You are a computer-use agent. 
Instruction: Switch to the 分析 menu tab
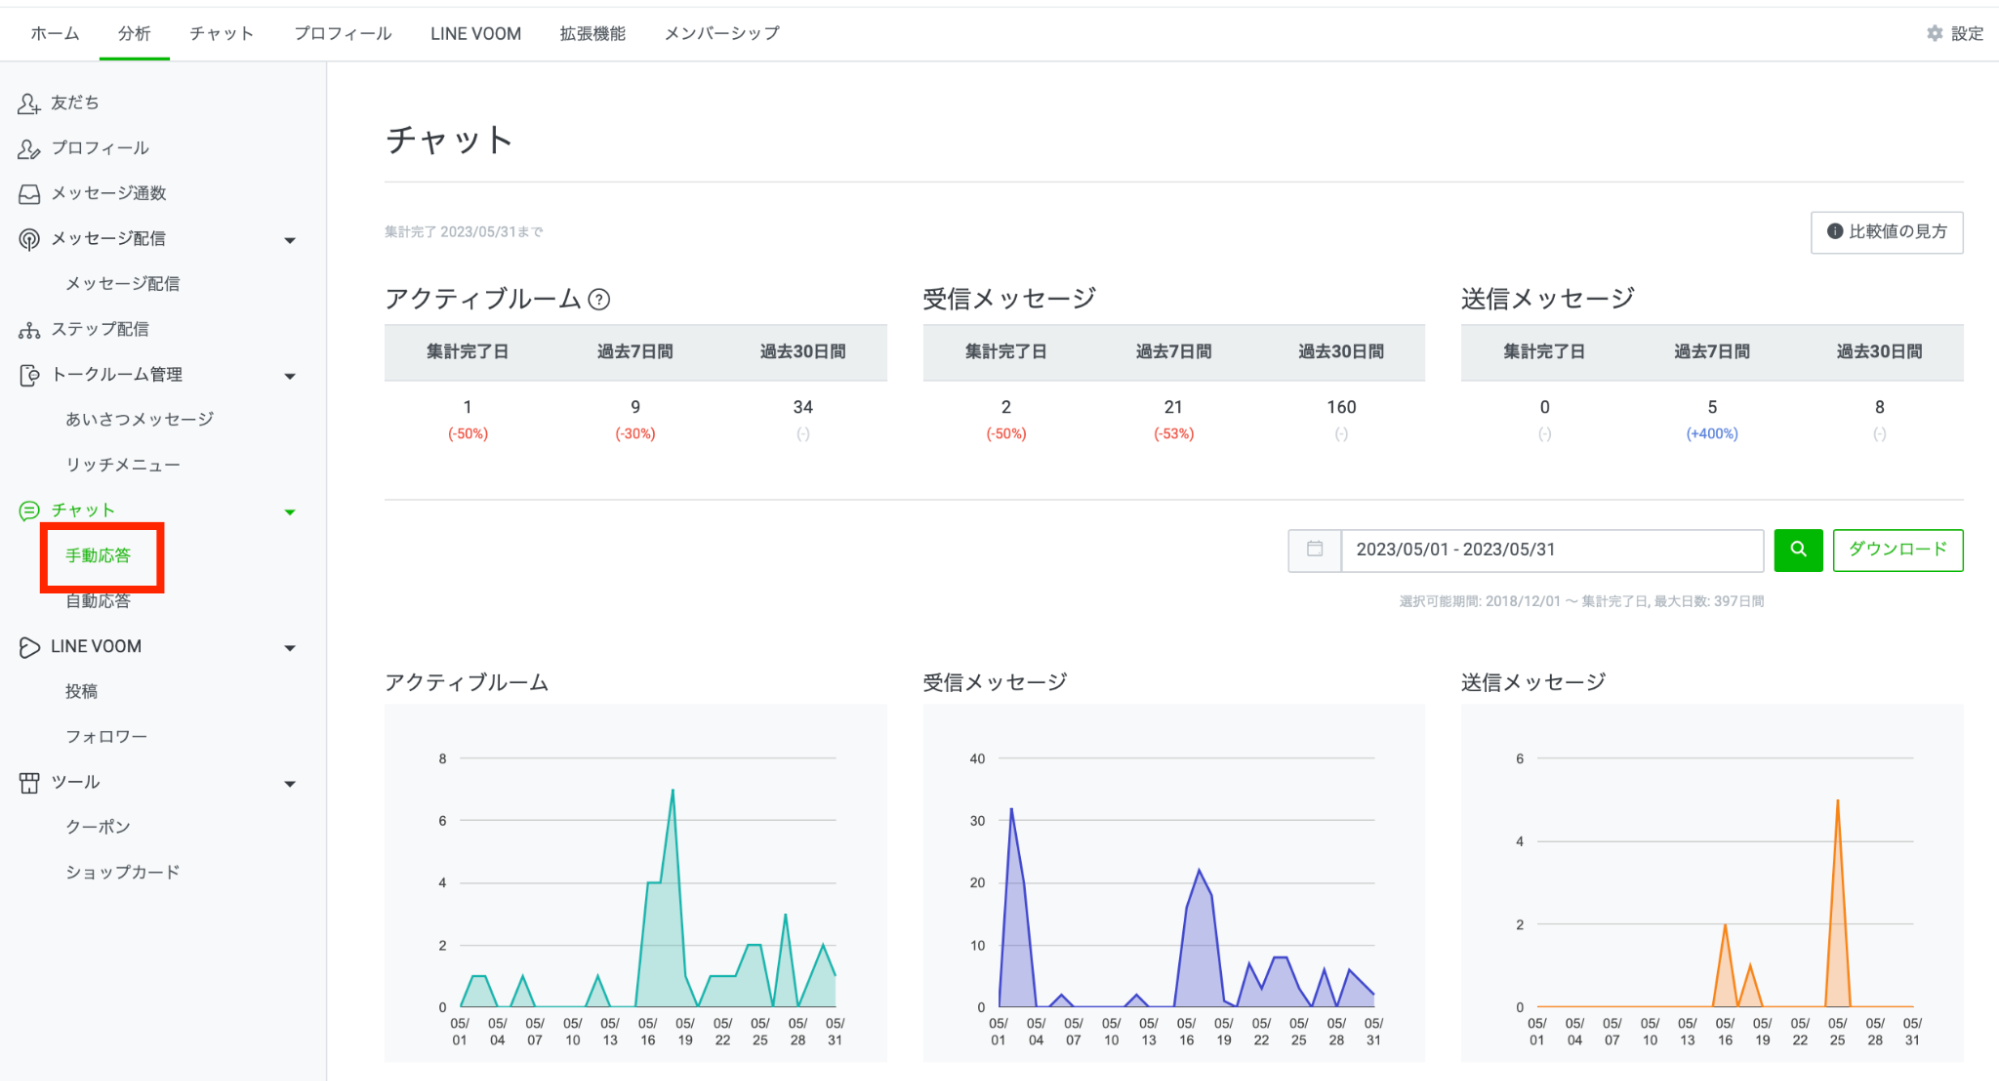(133, 32)
